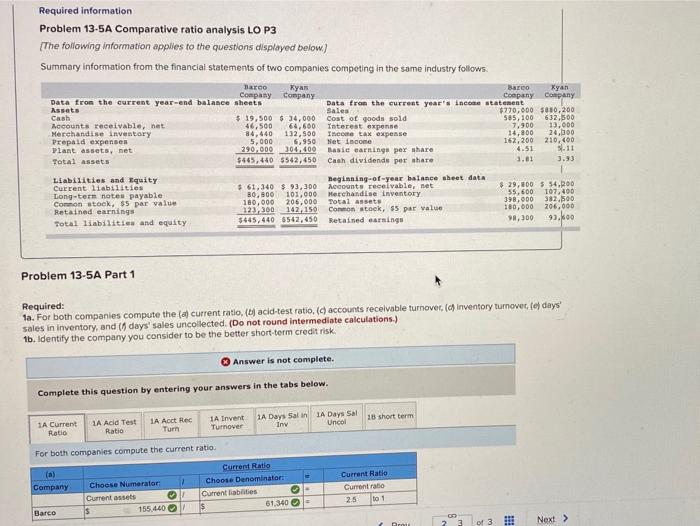Switch to 1A Acid Test Ratio tab
This screenshot has height=526, width=700.
(x=114, y=426)
